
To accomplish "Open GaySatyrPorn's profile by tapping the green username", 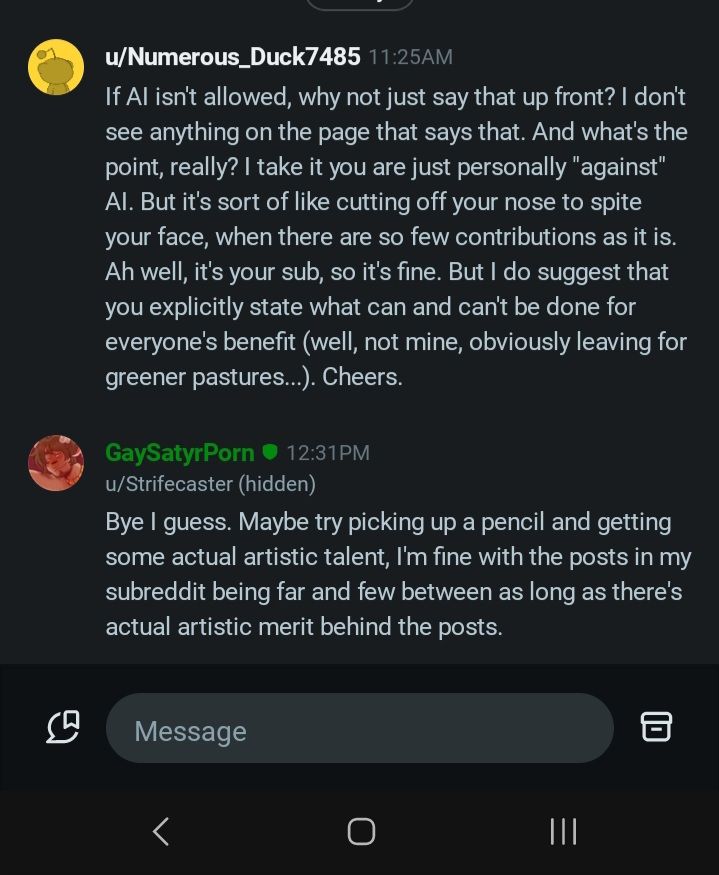I will [x=179, y=452].
